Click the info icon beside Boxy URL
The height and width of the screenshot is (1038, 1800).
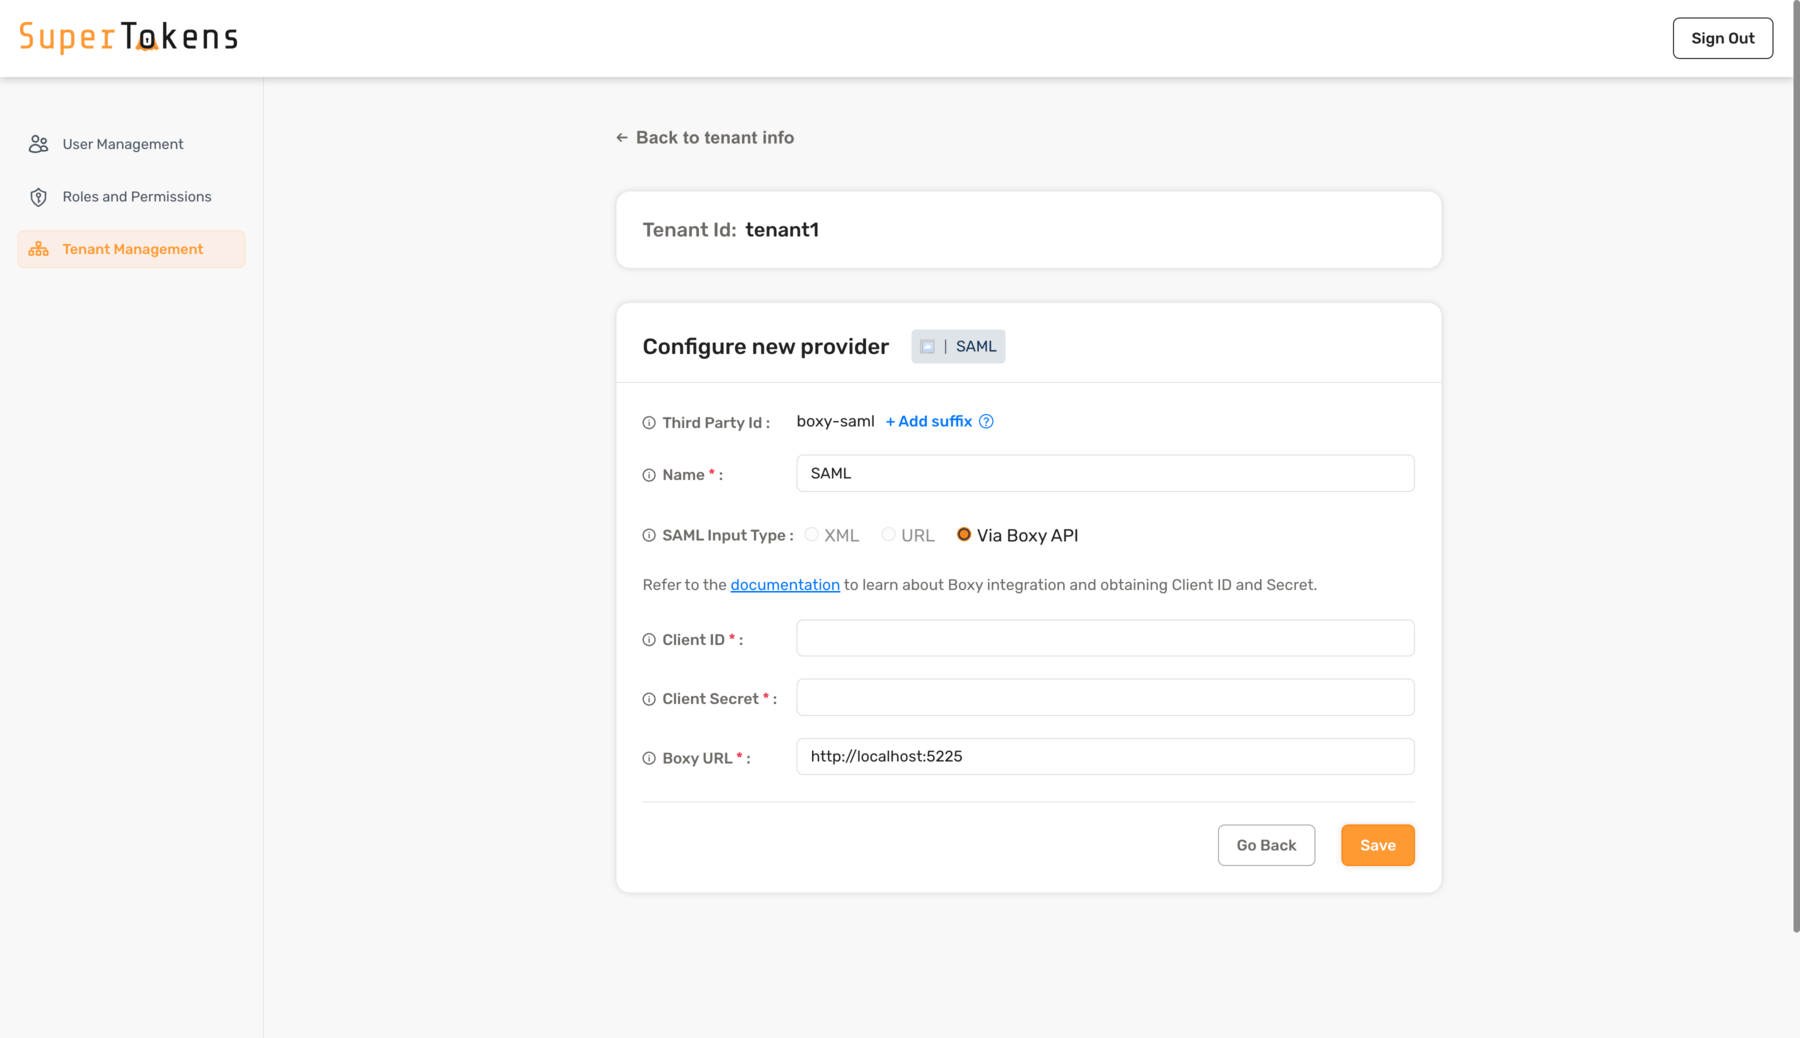(x=647, y=758)
